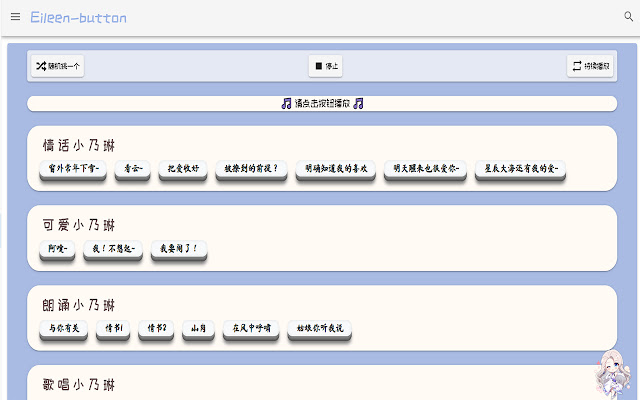Play the 山月 recitation button
The height and width of the screenshot is (400, 640).
(x=198, y=327)
